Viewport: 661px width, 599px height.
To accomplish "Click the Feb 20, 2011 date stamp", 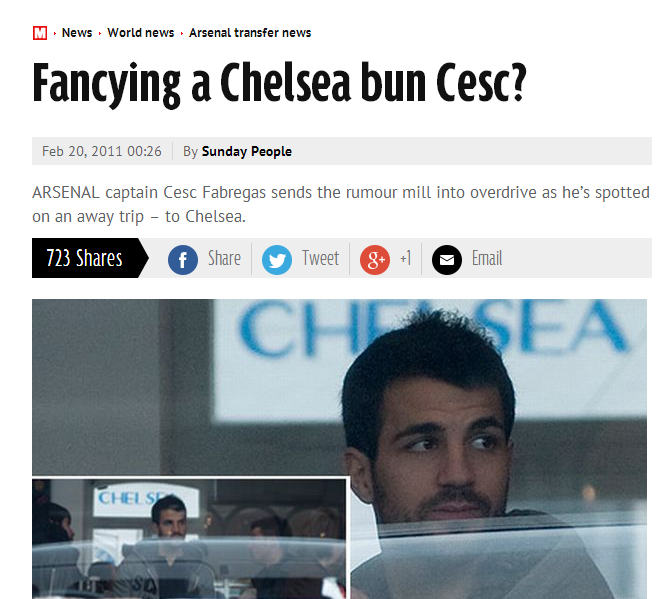I will click(102, 151).
